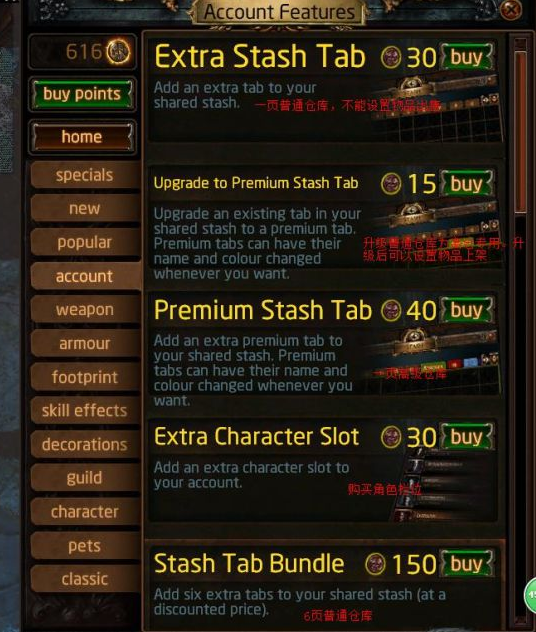Image resolution: width=536 pixels, height=632 pixels.
Task: Select the skill effects category
Action: pyautogui.click(x=85, y=410)
